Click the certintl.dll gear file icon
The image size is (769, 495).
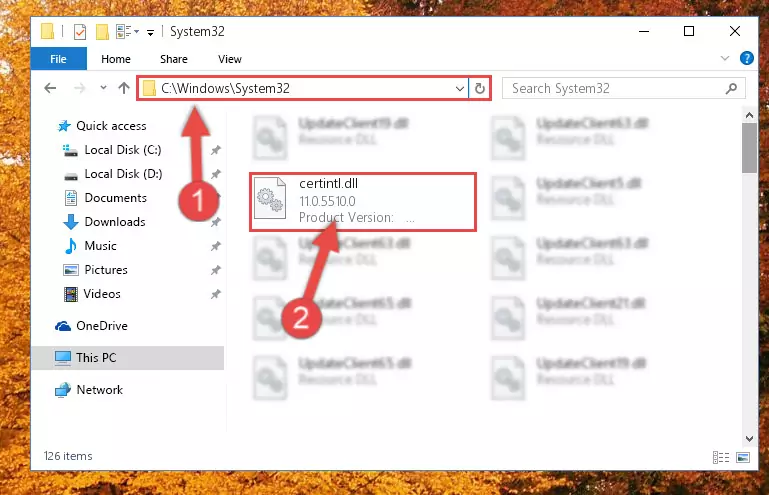(x=270, y=199)
